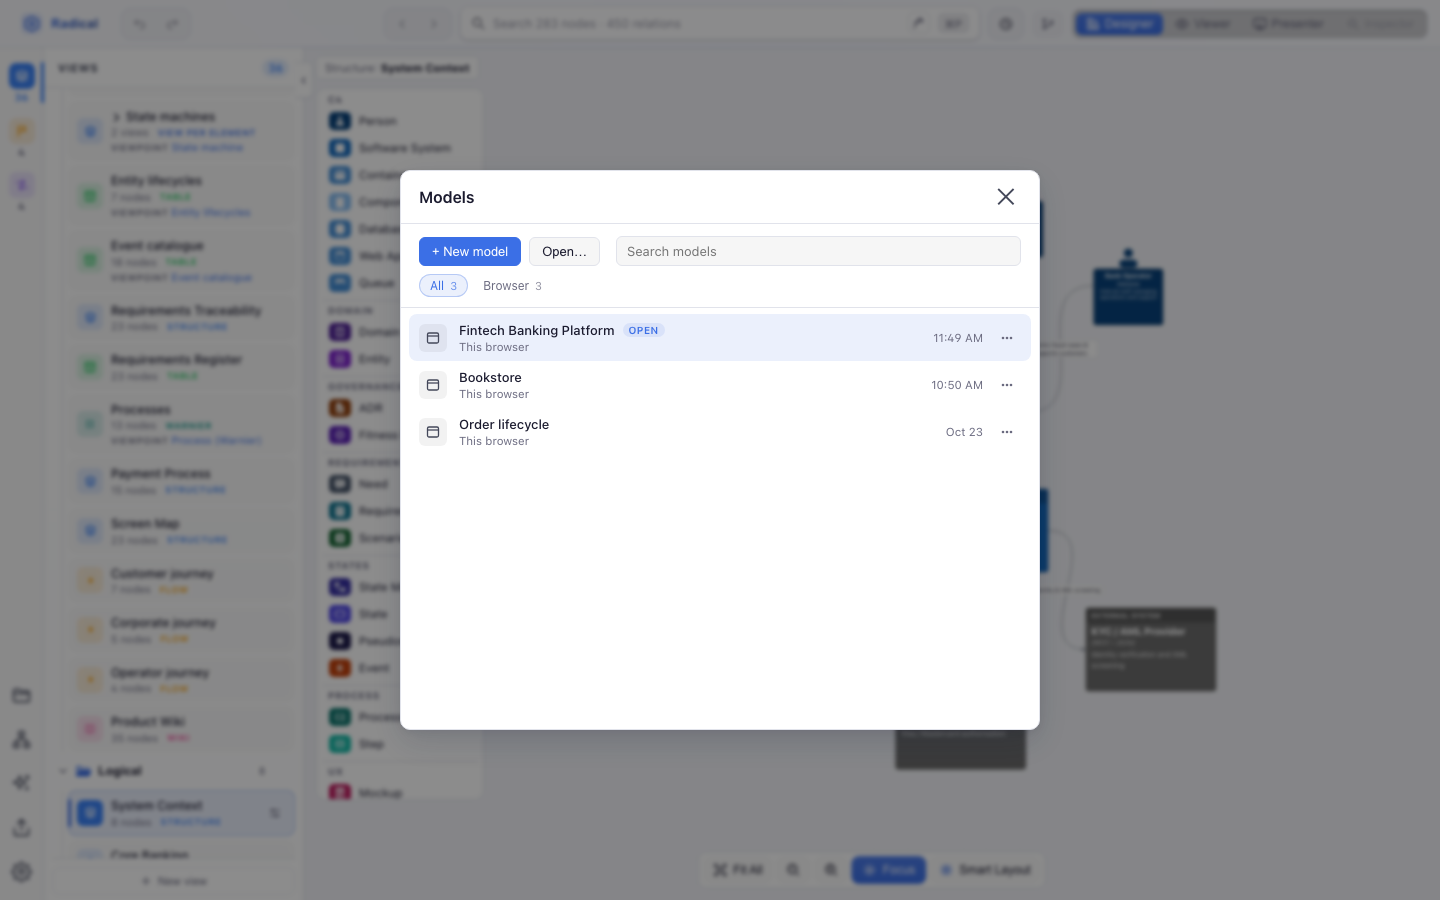Image resolution: width=1440 pixels, height=900 pixels.
Task: Open the Order lifecycle model
Action: click(720, 432)
